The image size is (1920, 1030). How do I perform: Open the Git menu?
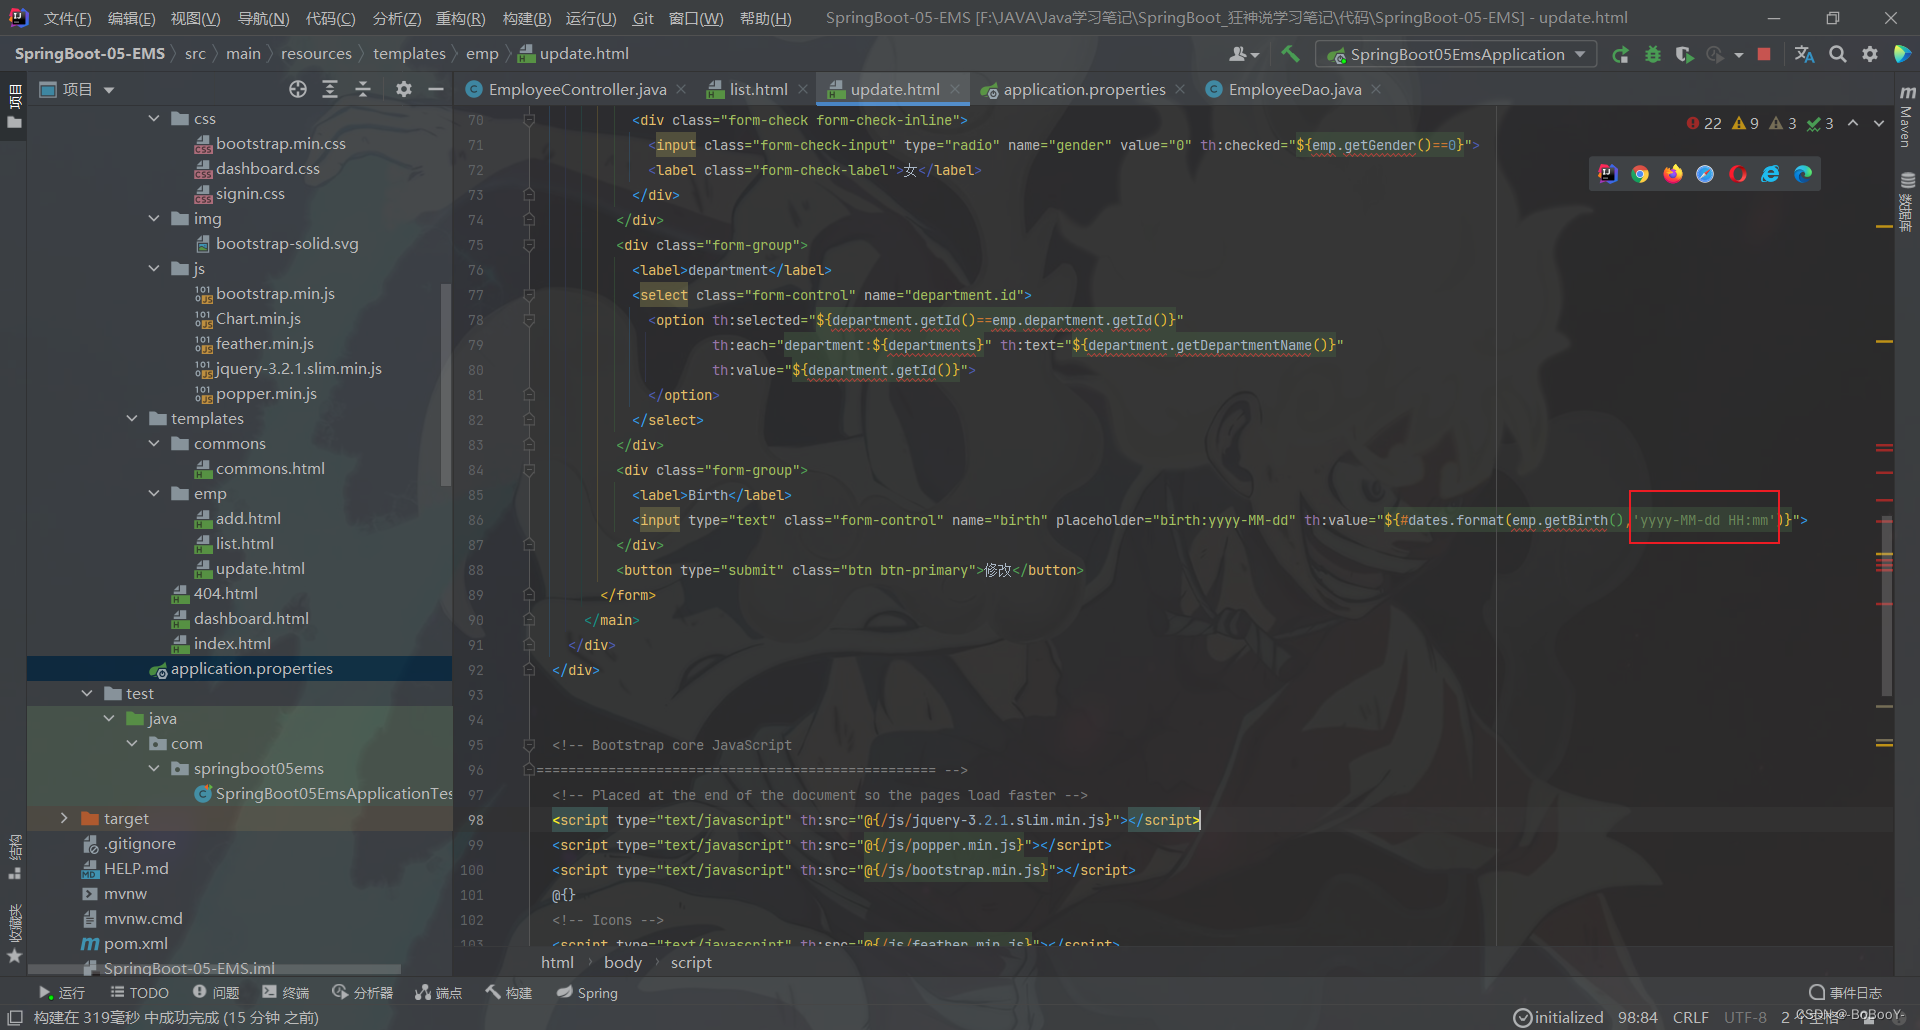pos(643,18)
